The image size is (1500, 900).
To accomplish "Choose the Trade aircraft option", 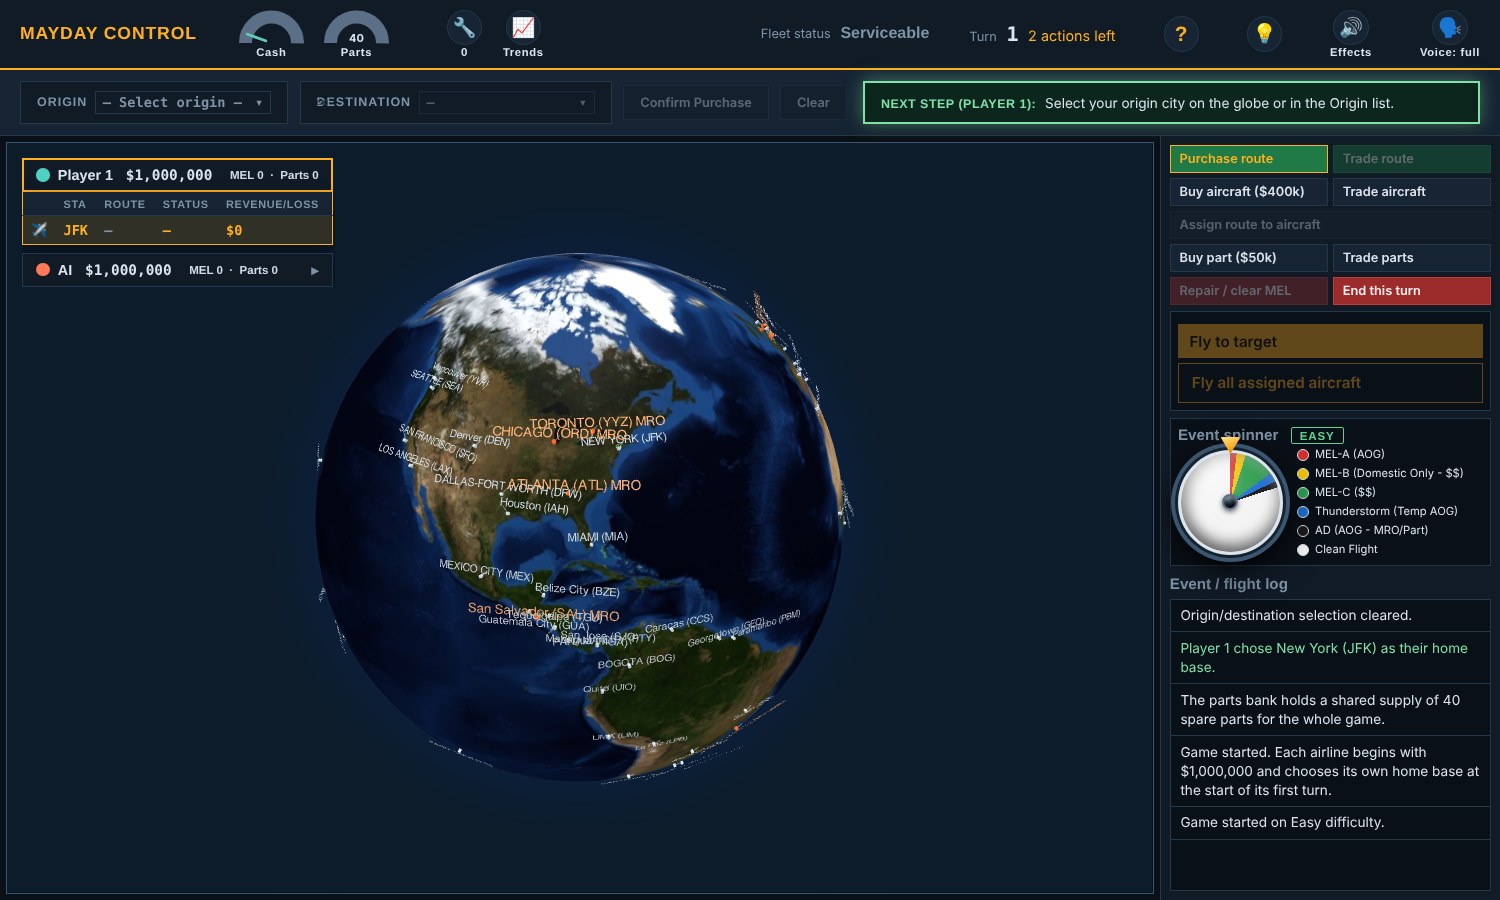I will (x=1411, y=192).
